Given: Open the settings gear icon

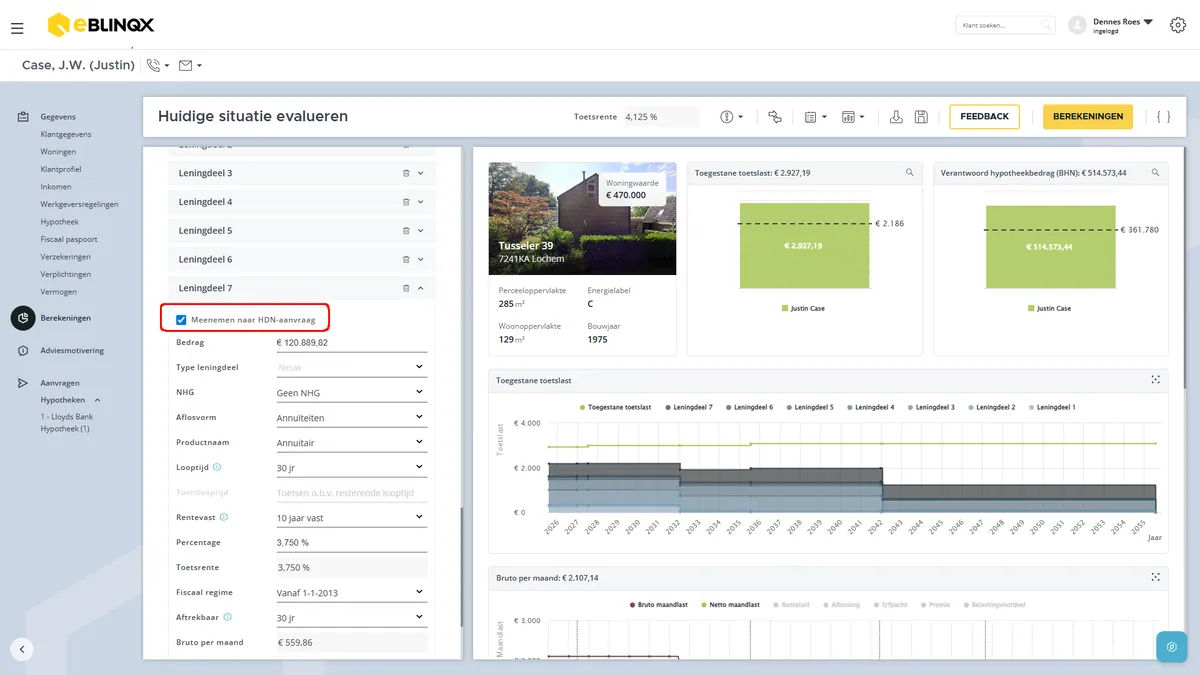Looking at the screenshot, I should pyautogui.click(x=1177, y=25).
